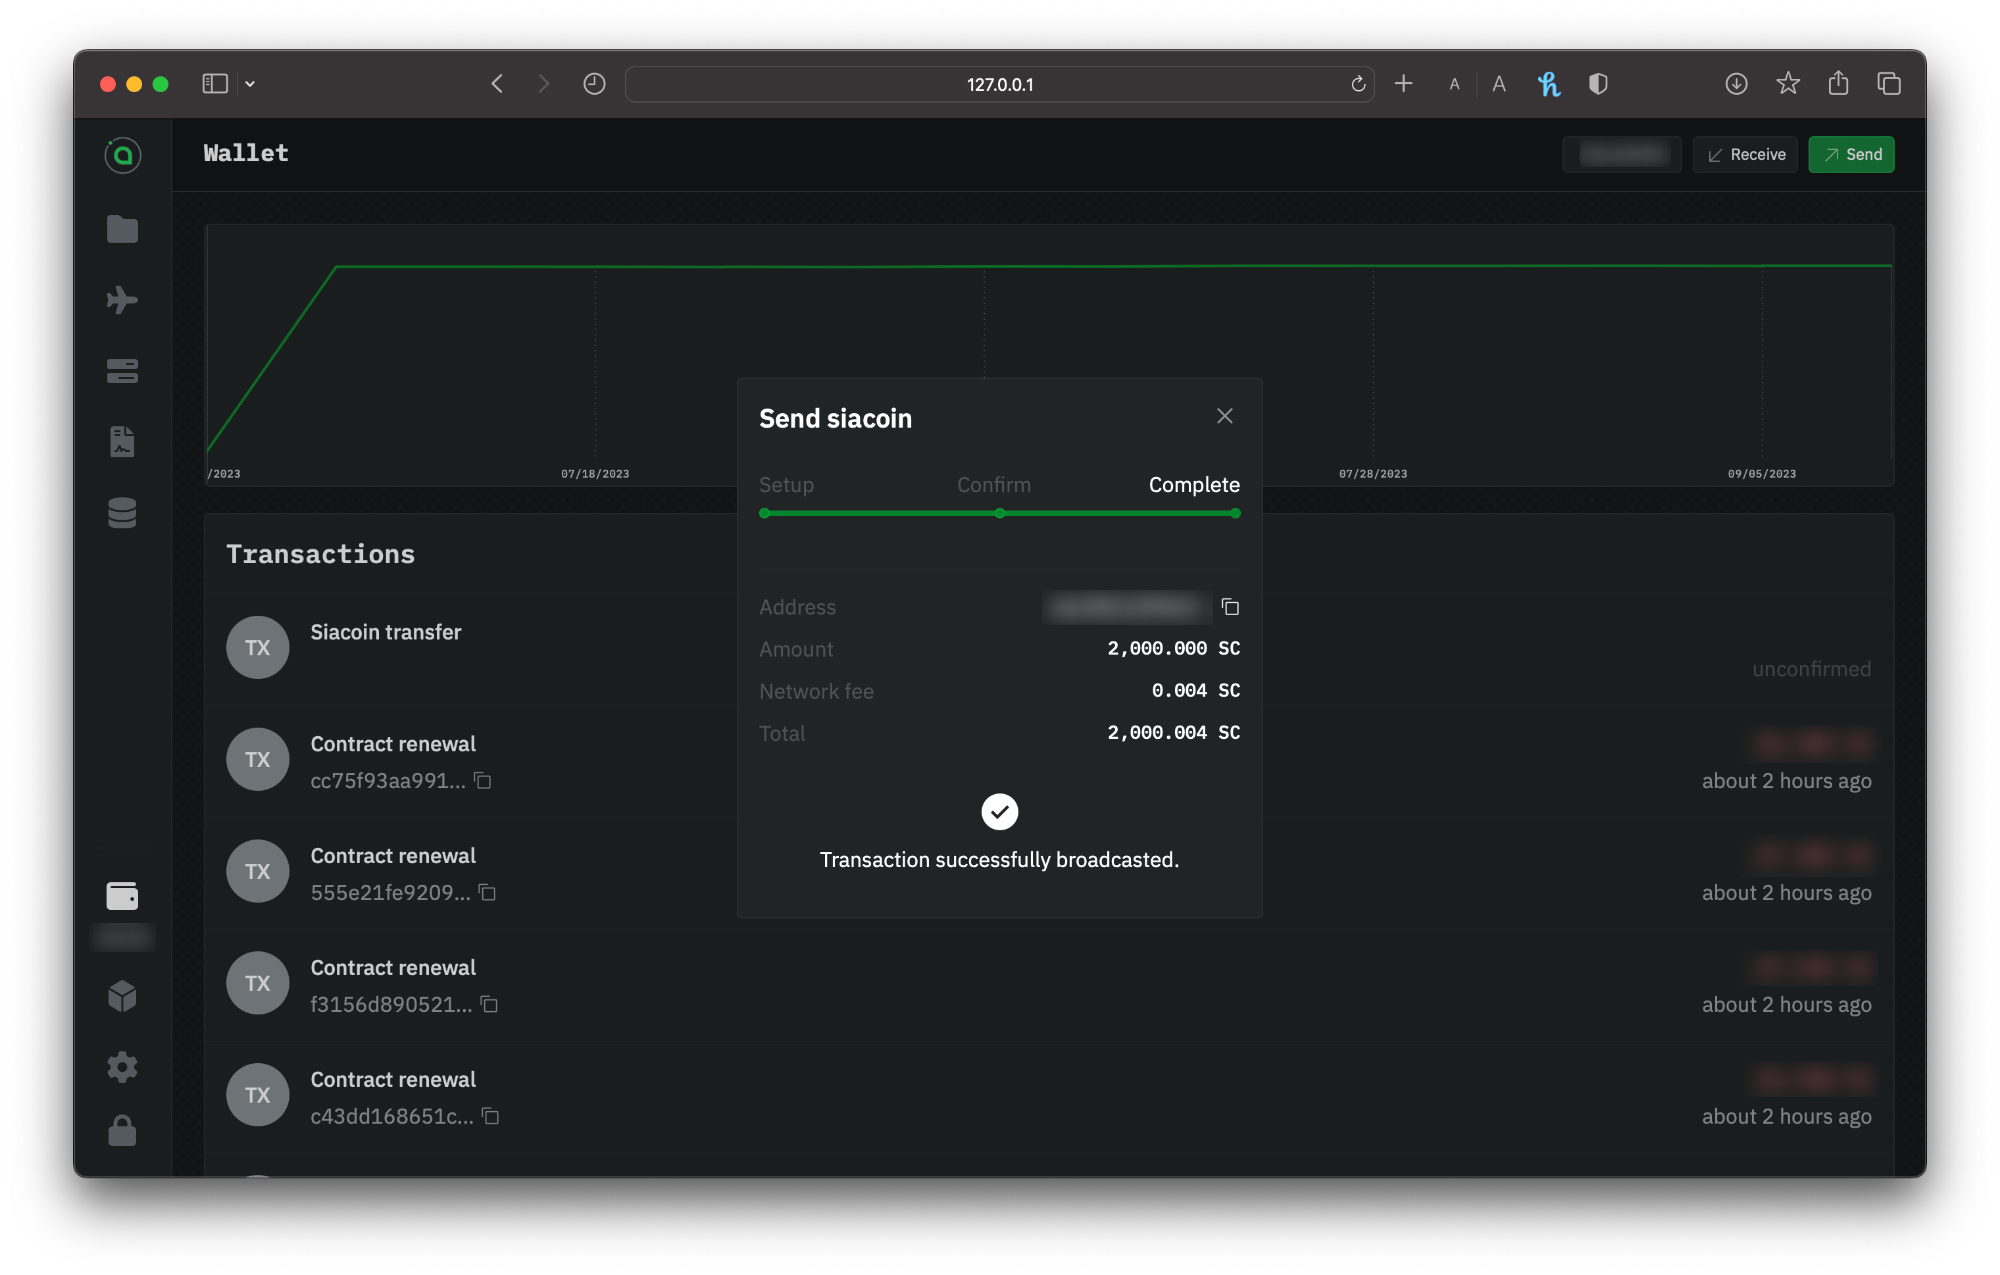This screenshot has height=1275, width=2000.
Task: Expand the browser sidebar dropdown chevron
Action: point(250,84)
